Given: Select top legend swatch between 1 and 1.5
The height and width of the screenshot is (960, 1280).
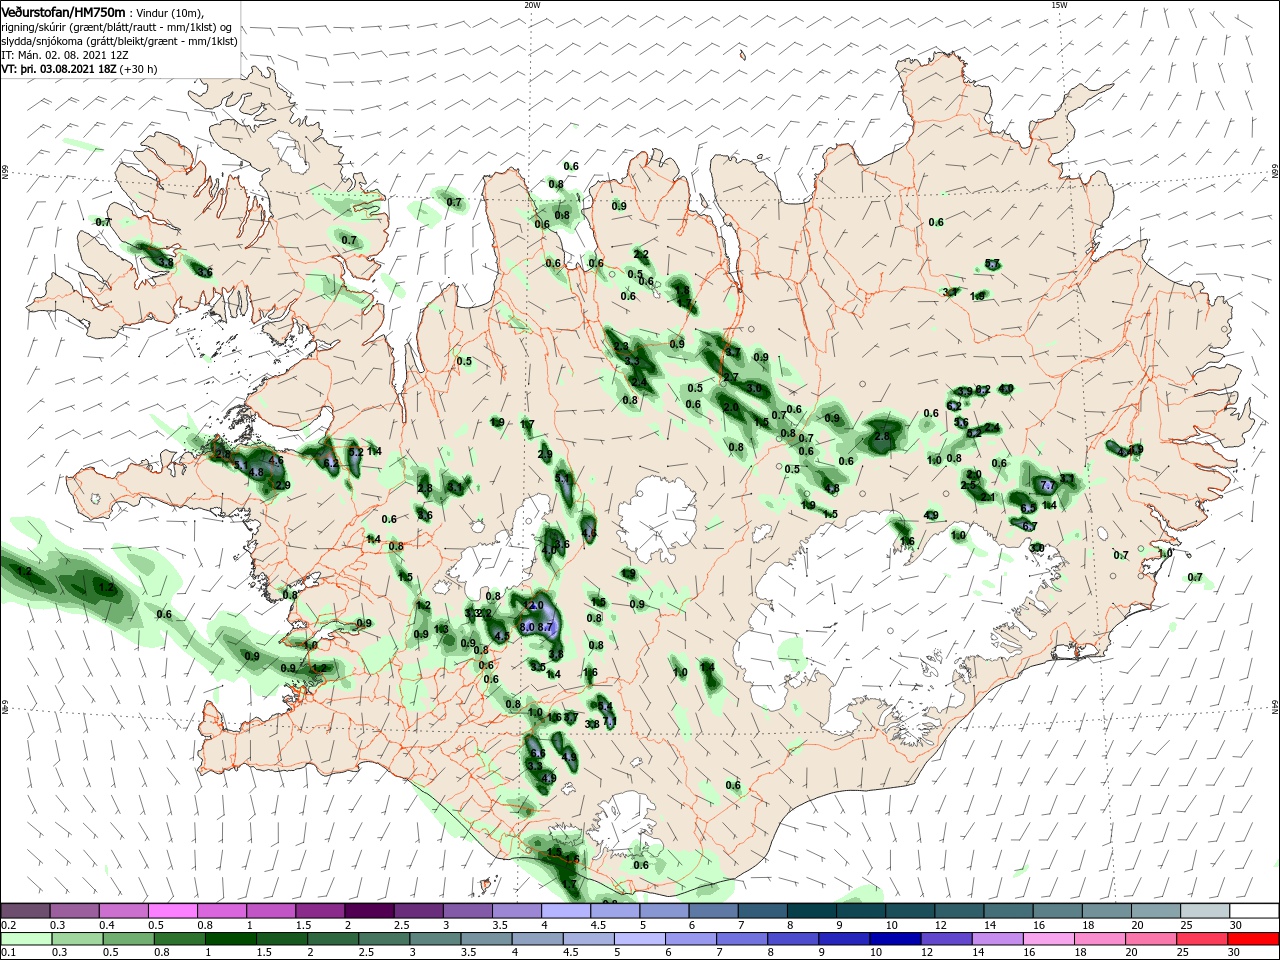Looking at the screenshot, I should click(x=270, y=910).
